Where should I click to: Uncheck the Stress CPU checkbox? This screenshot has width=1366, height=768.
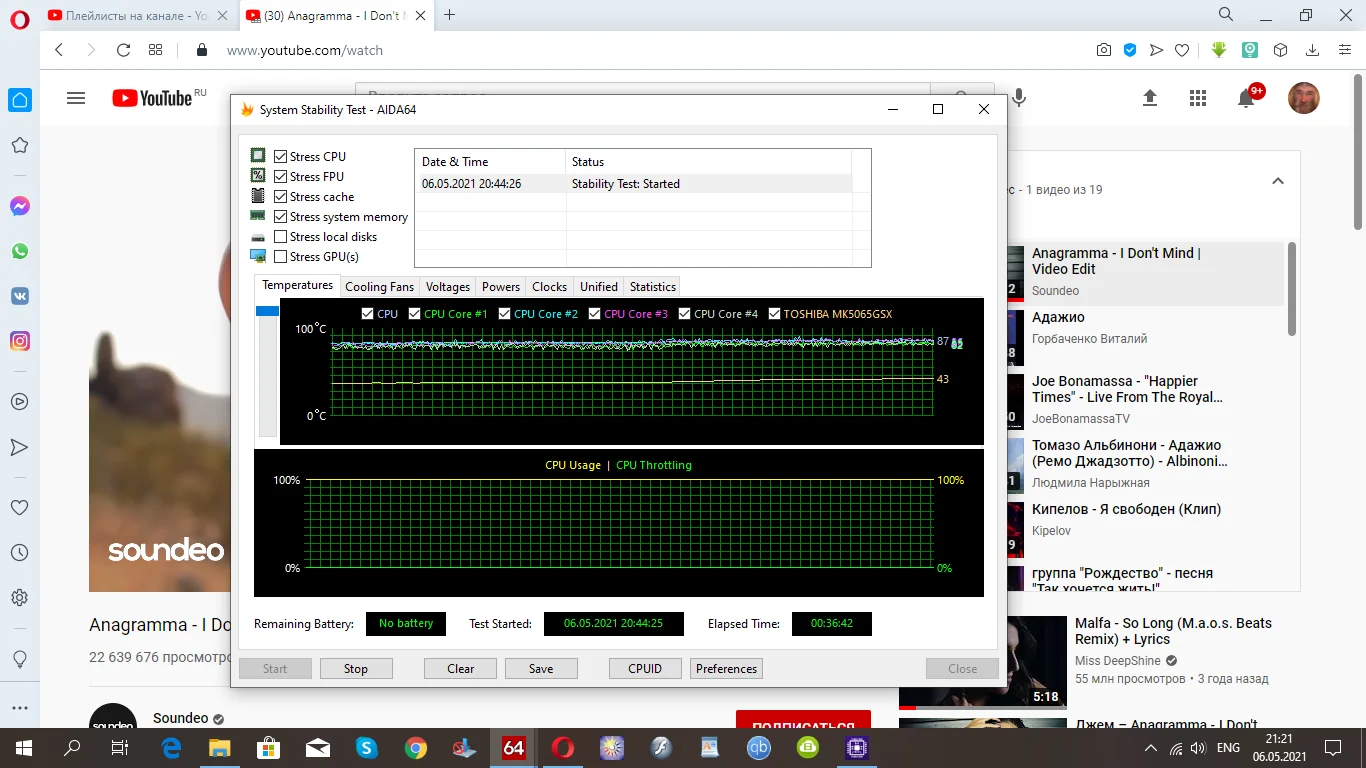281,157
